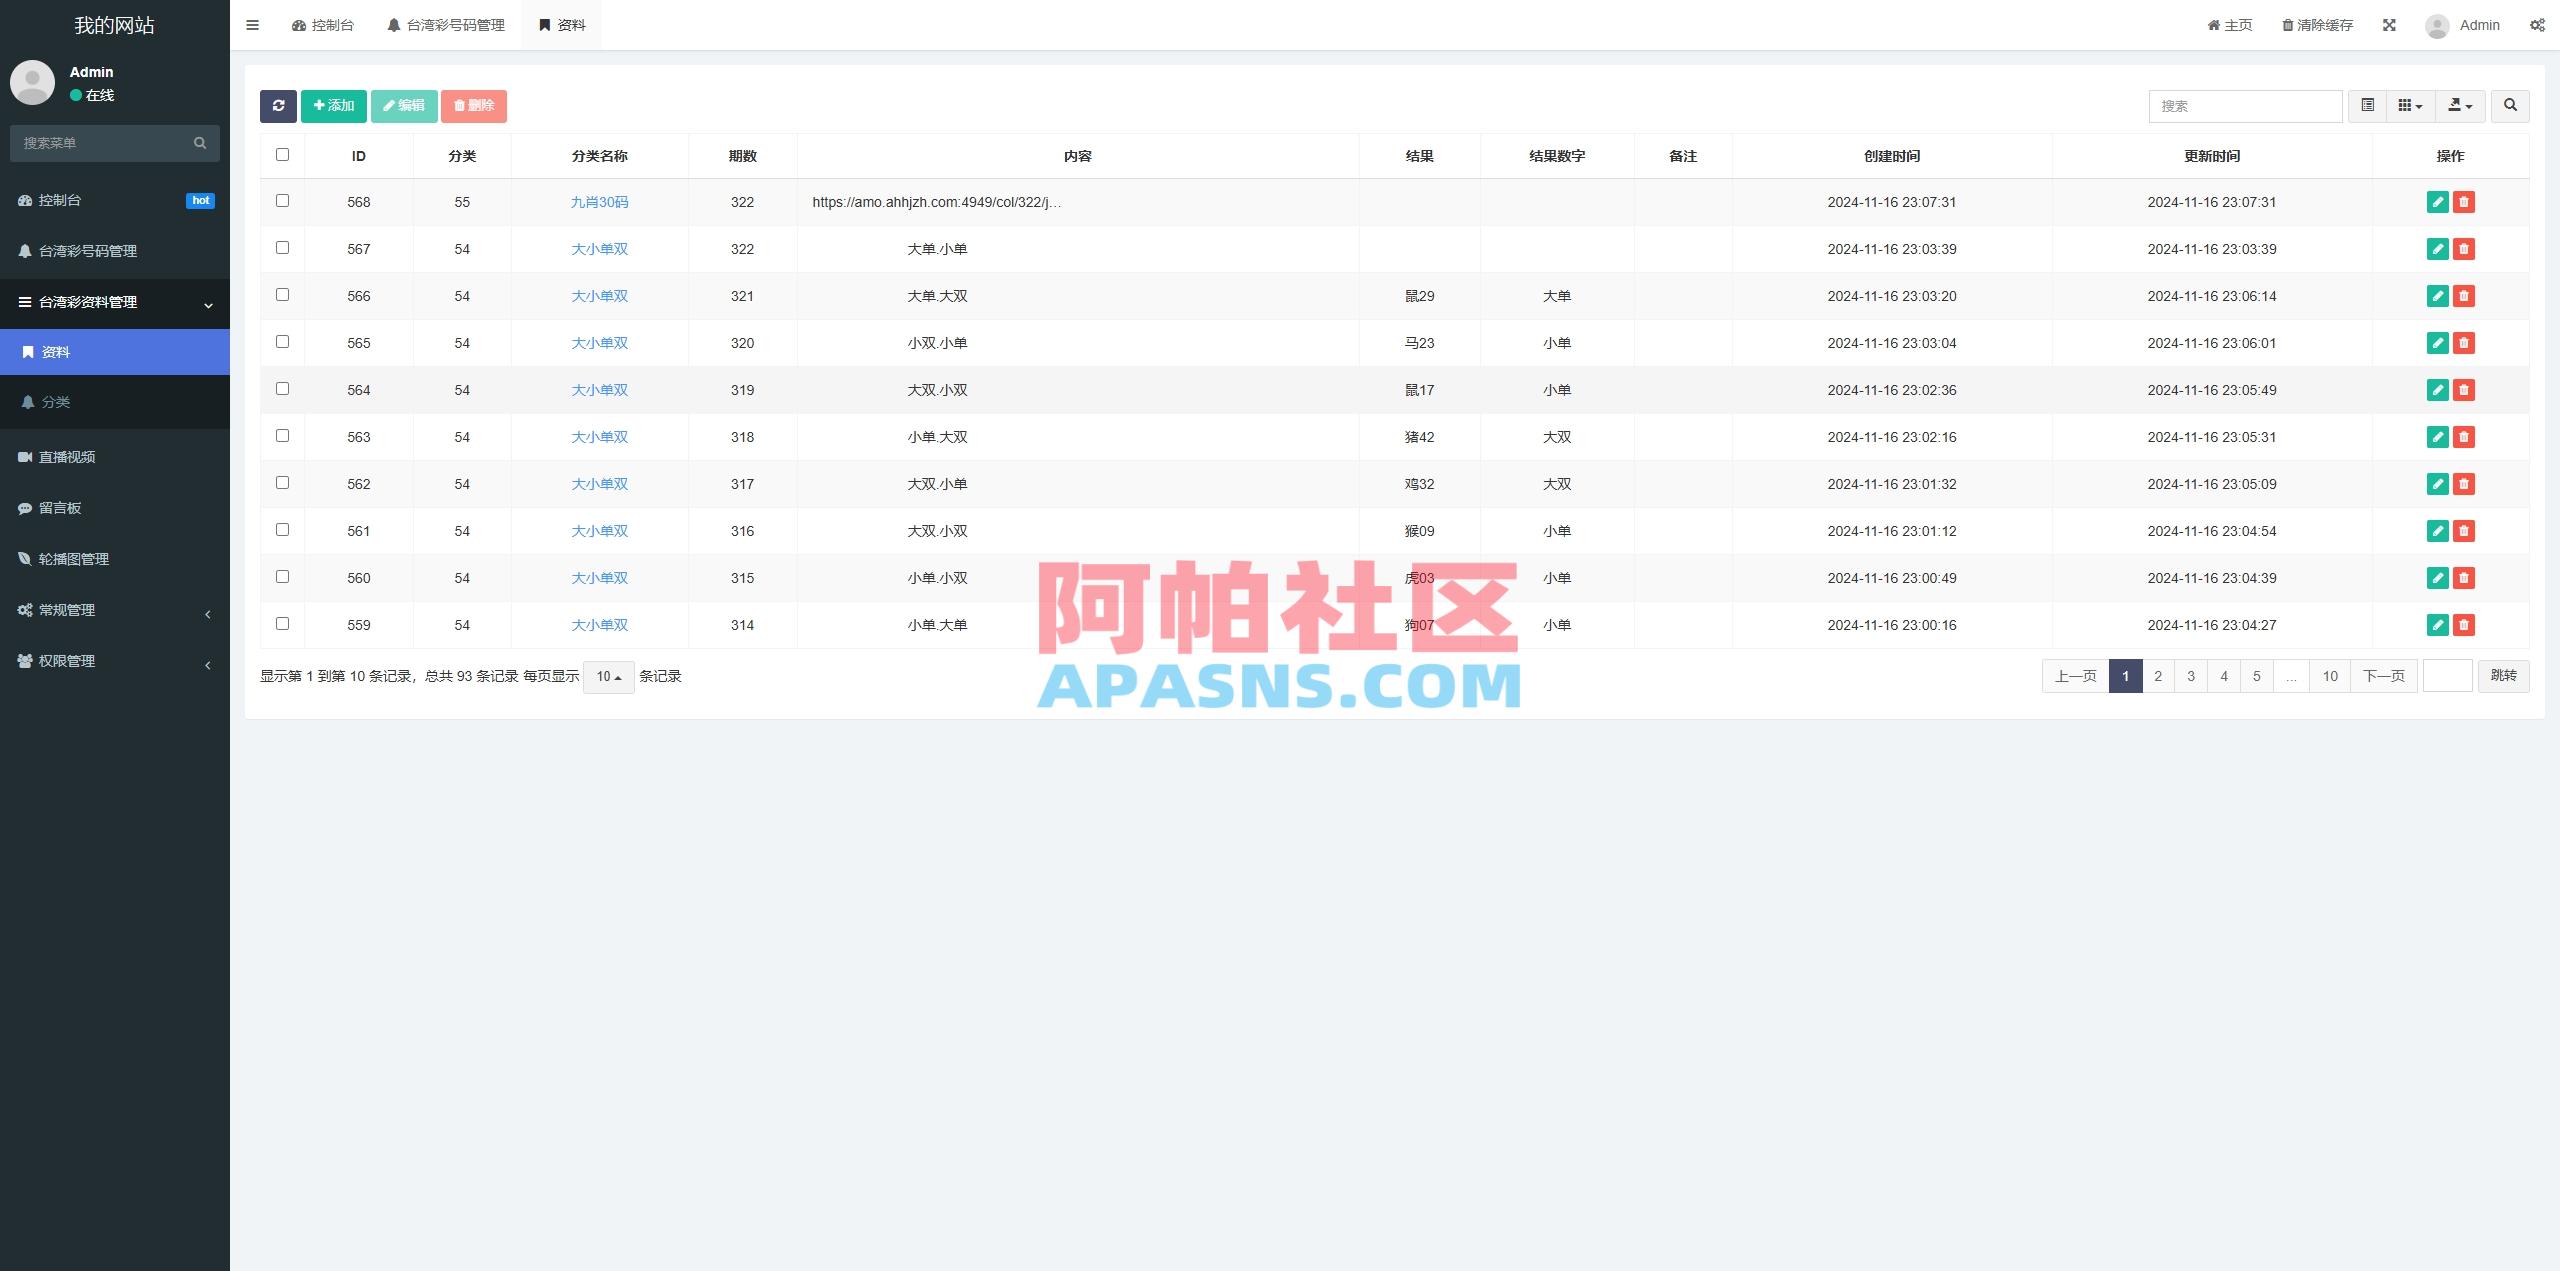Open fullscreen mode from top bar
This screenshot has height=1271, width=2560.
pos(2390,24)
